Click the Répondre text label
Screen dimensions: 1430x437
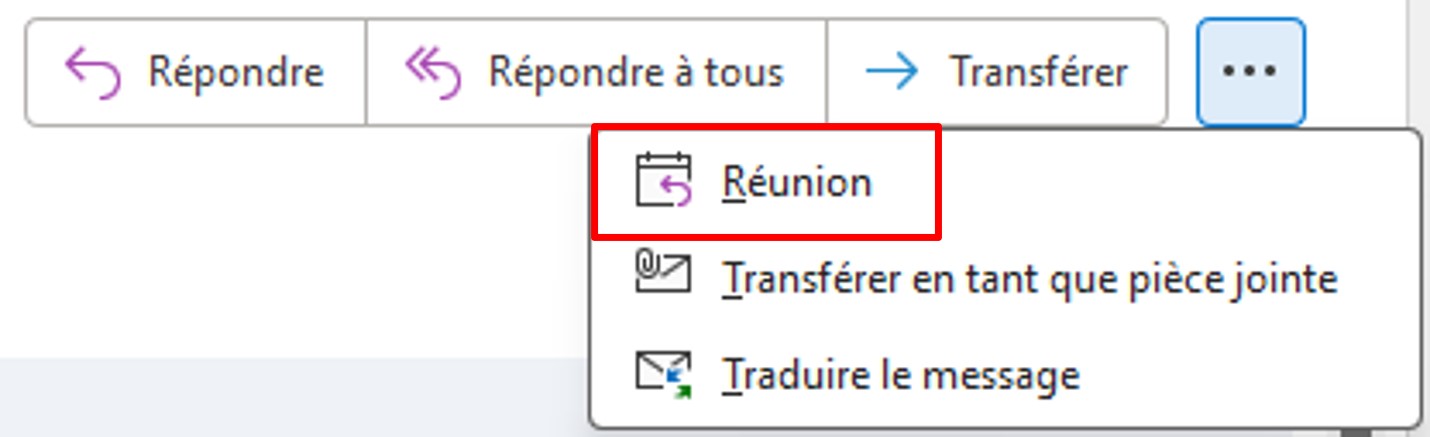(235, 73)
